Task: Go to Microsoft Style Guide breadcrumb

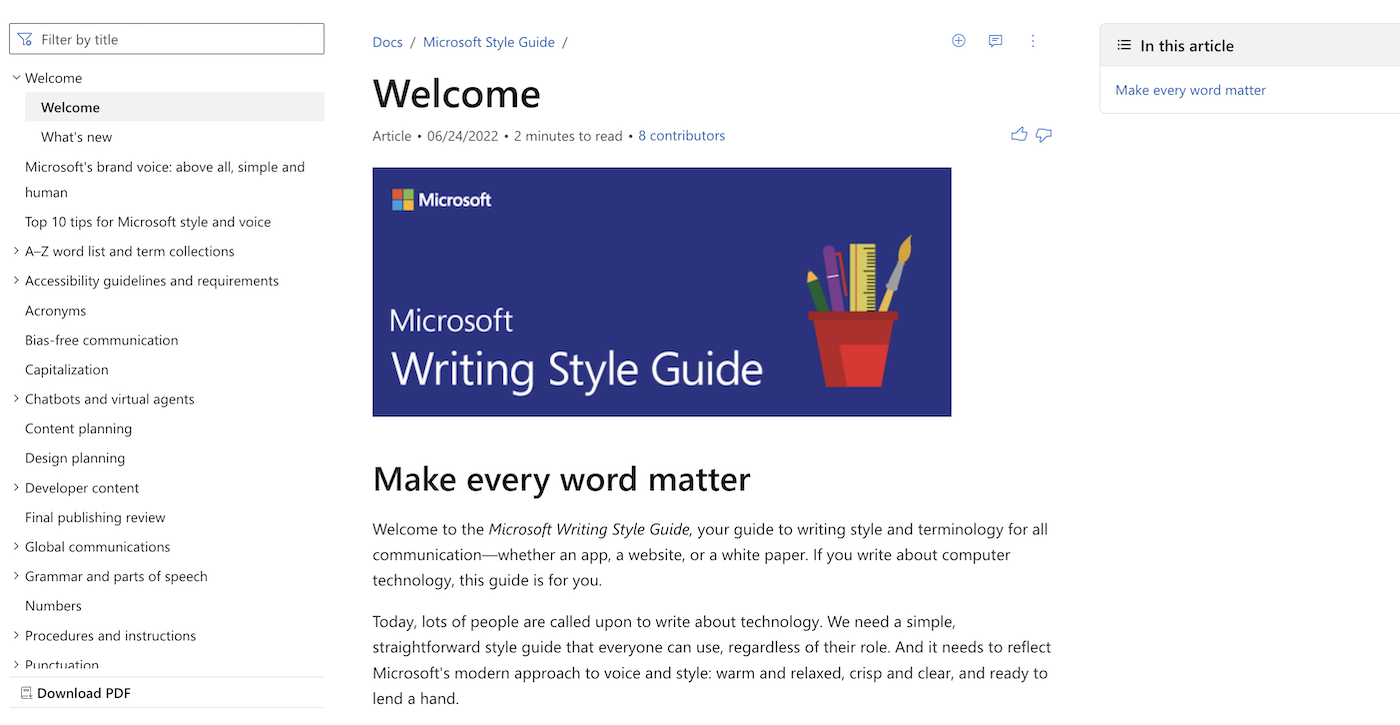Action: coord(488,42)
